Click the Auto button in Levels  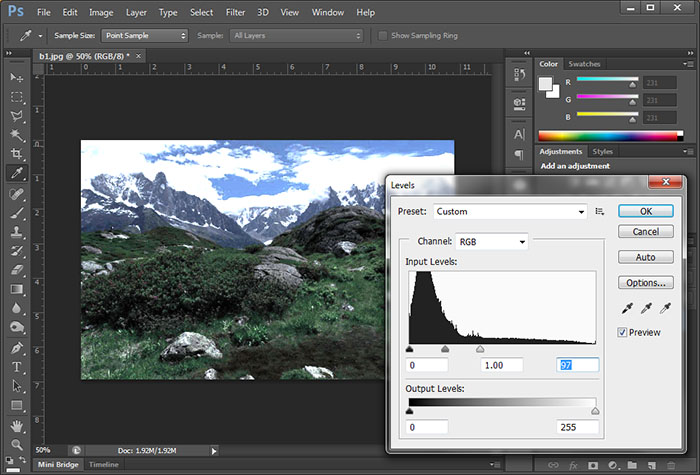[x=646, y=257]
